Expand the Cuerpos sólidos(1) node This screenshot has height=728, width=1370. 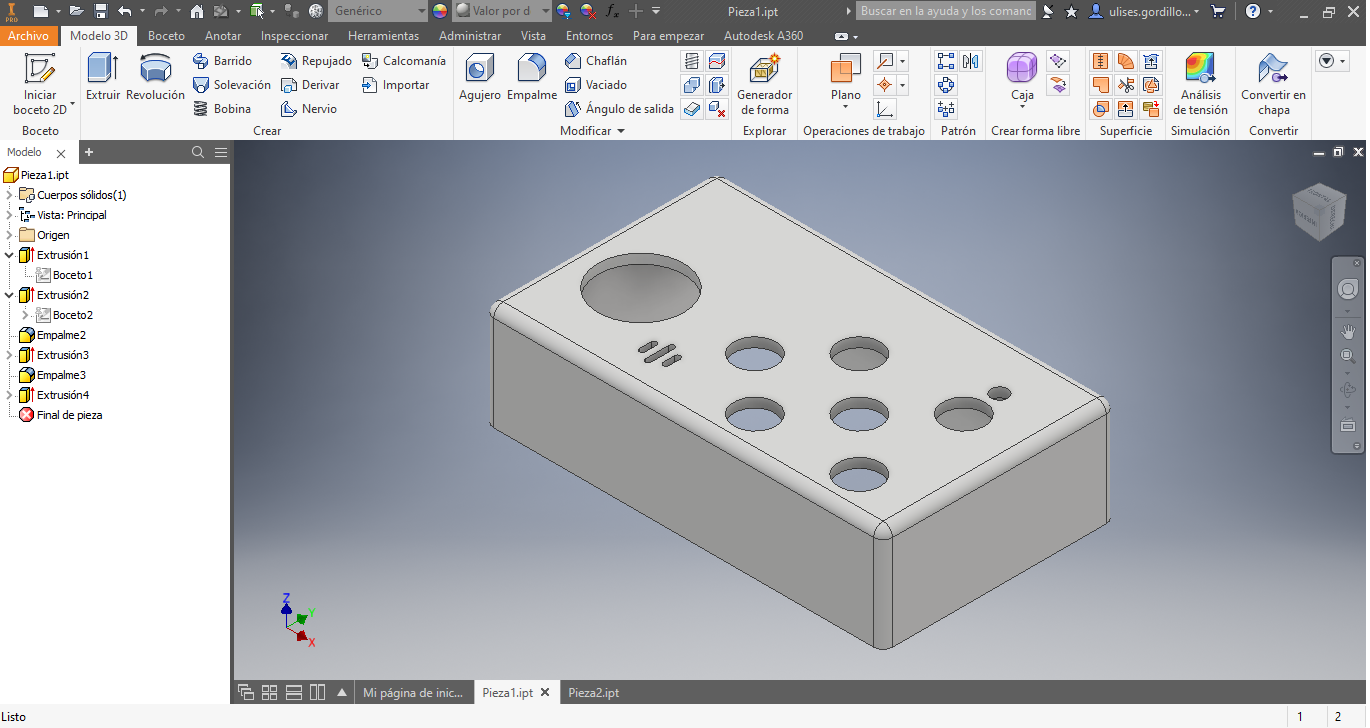click(x=9, y=195)
